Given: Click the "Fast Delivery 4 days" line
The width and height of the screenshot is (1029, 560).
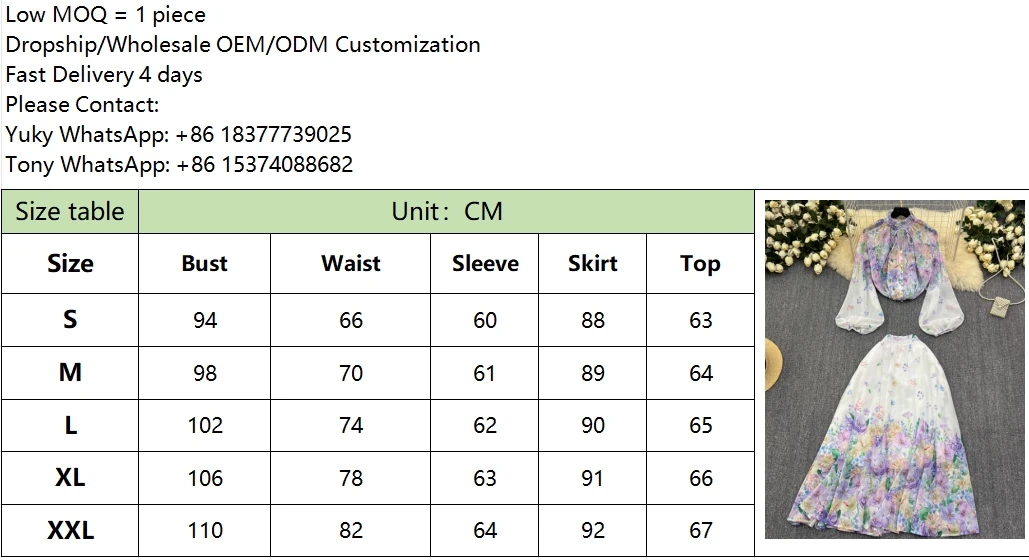Looking at the screenshot, I should pyautogui.click(x=104, y=75).
